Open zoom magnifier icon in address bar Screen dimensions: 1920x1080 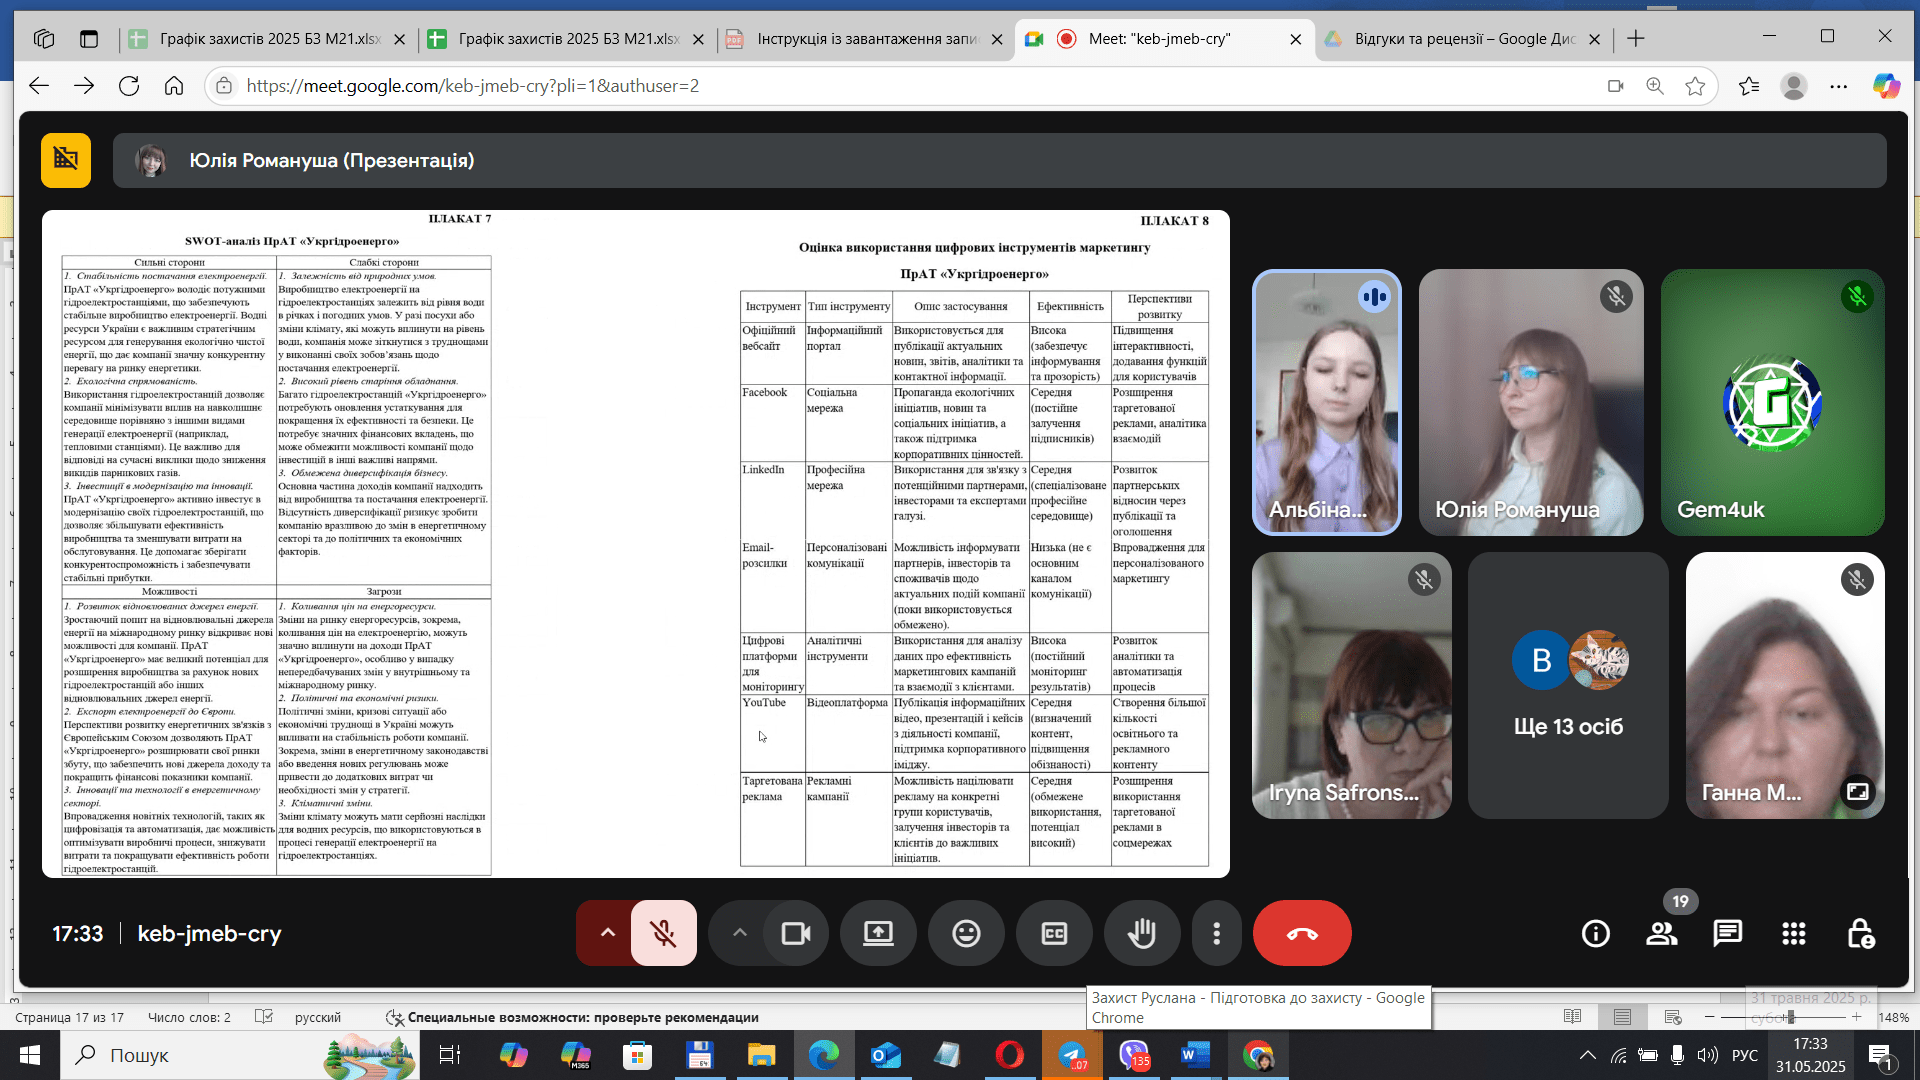[x=1655, y=86]
